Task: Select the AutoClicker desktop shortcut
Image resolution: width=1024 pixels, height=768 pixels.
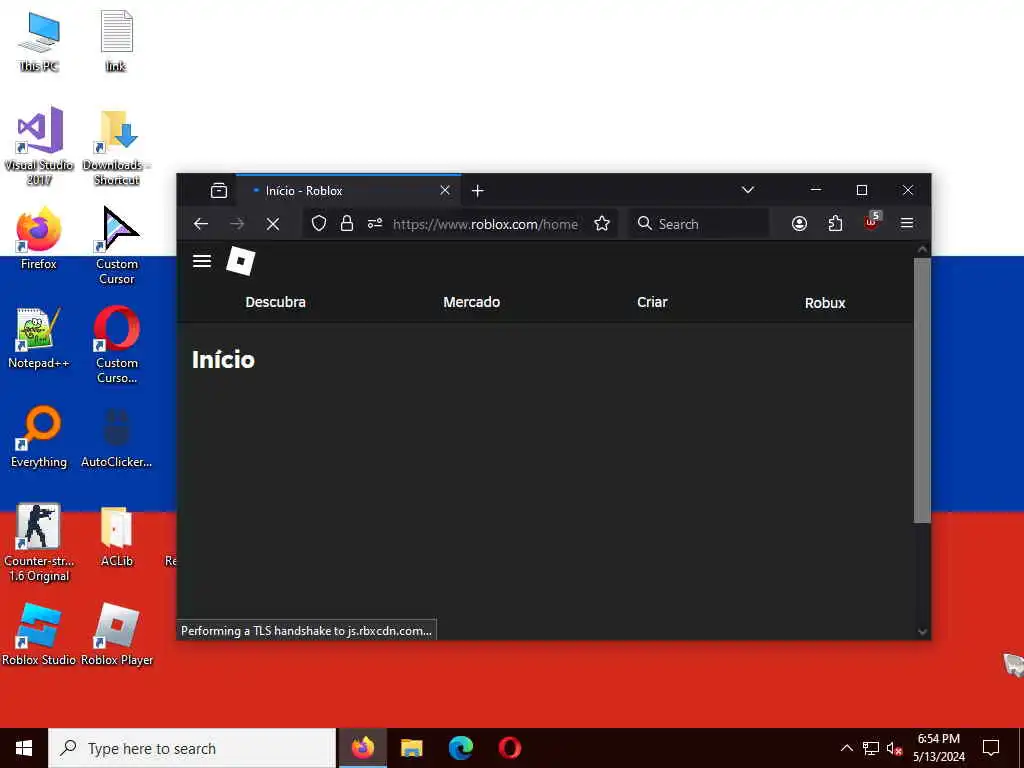Action: click(x=116, y=437)
